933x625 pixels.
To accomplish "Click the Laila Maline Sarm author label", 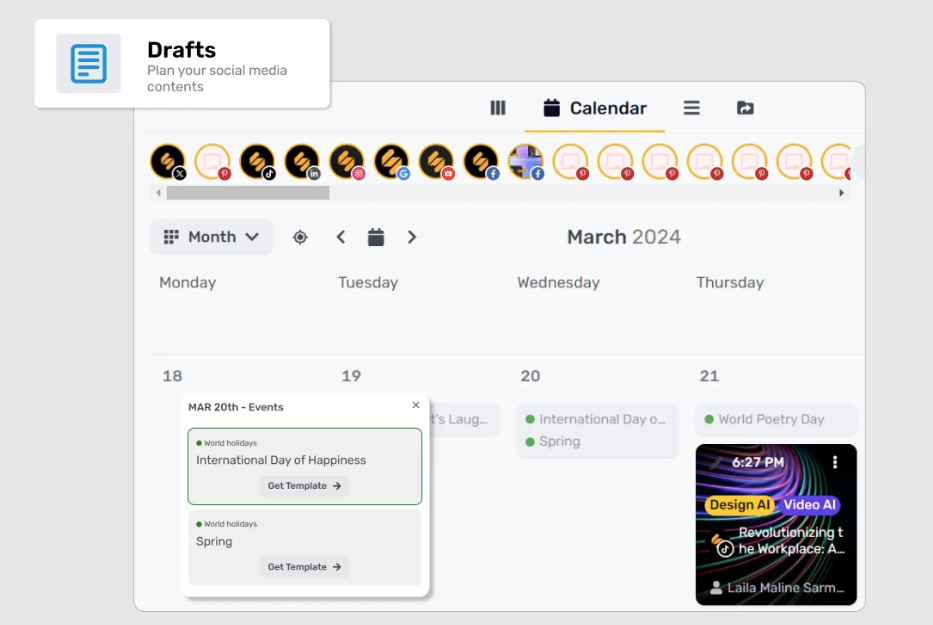I will (x=777, y=588).
